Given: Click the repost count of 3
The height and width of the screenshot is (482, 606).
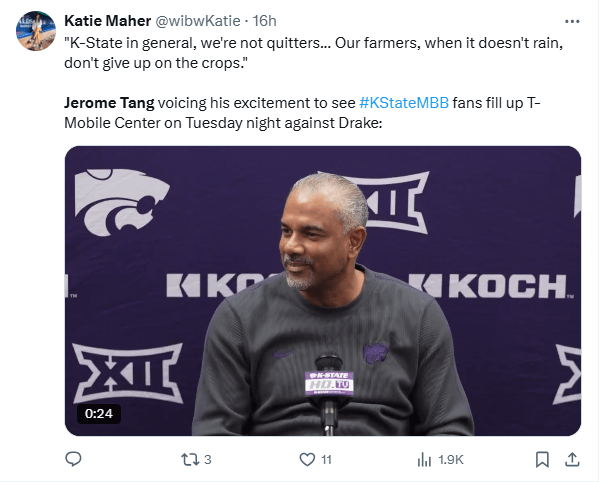Looking at the screenshot, I should click(207, 460).
